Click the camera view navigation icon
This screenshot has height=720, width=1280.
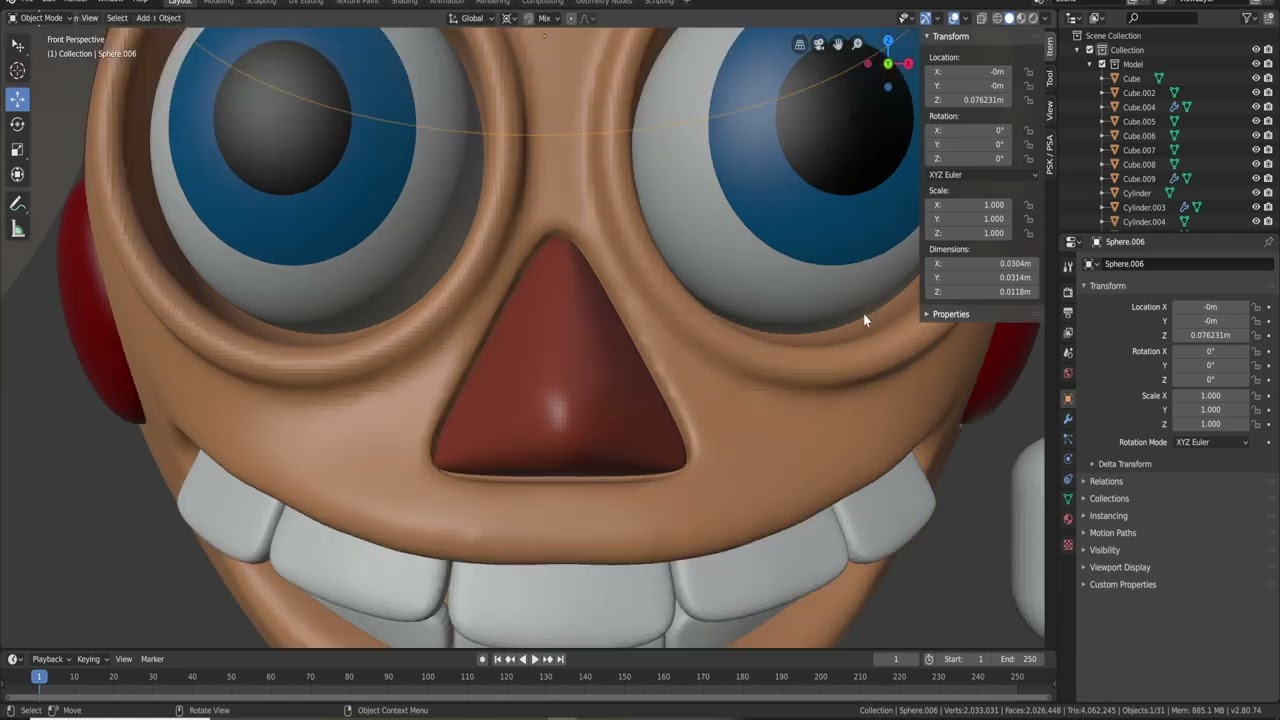[819, 44]
